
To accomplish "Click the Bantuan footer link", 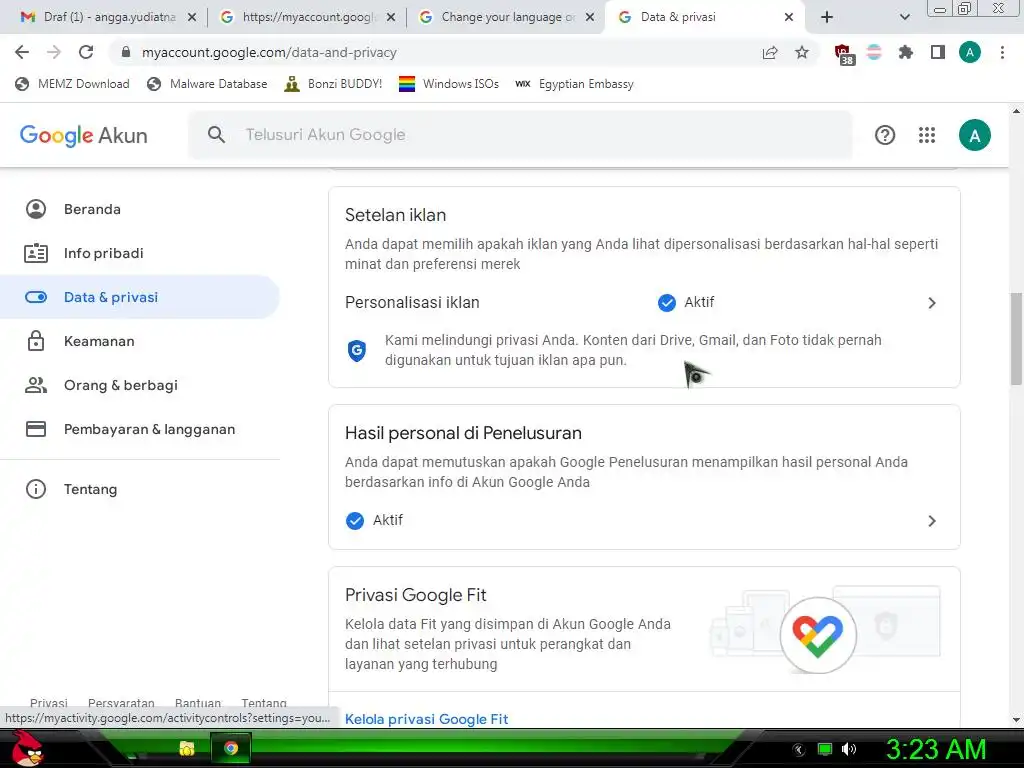I will pyautogui.click(x=198, y=703).
